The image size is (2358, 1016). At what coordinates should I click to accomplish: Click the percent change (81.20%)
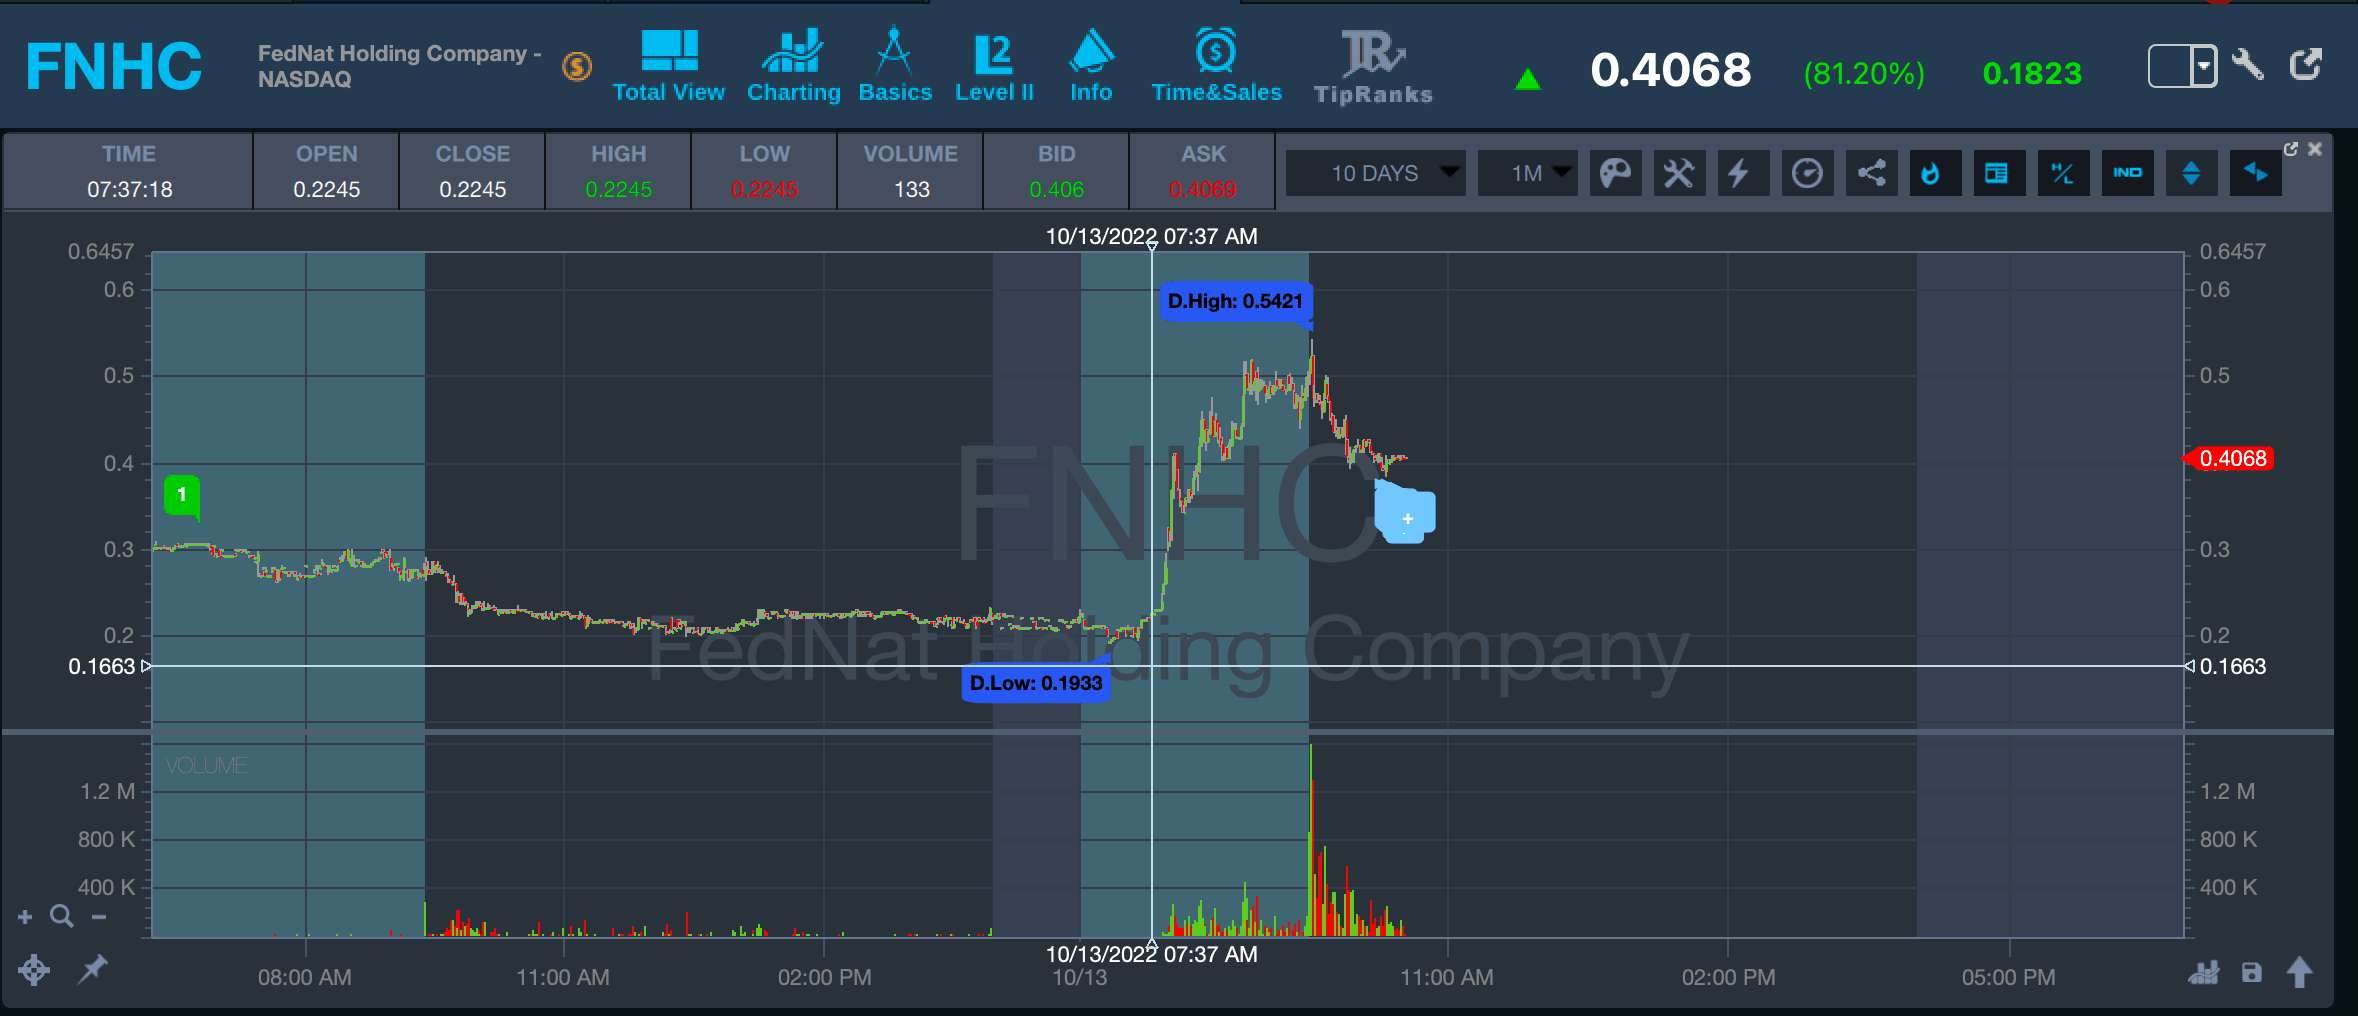[x=1864, y=73]
